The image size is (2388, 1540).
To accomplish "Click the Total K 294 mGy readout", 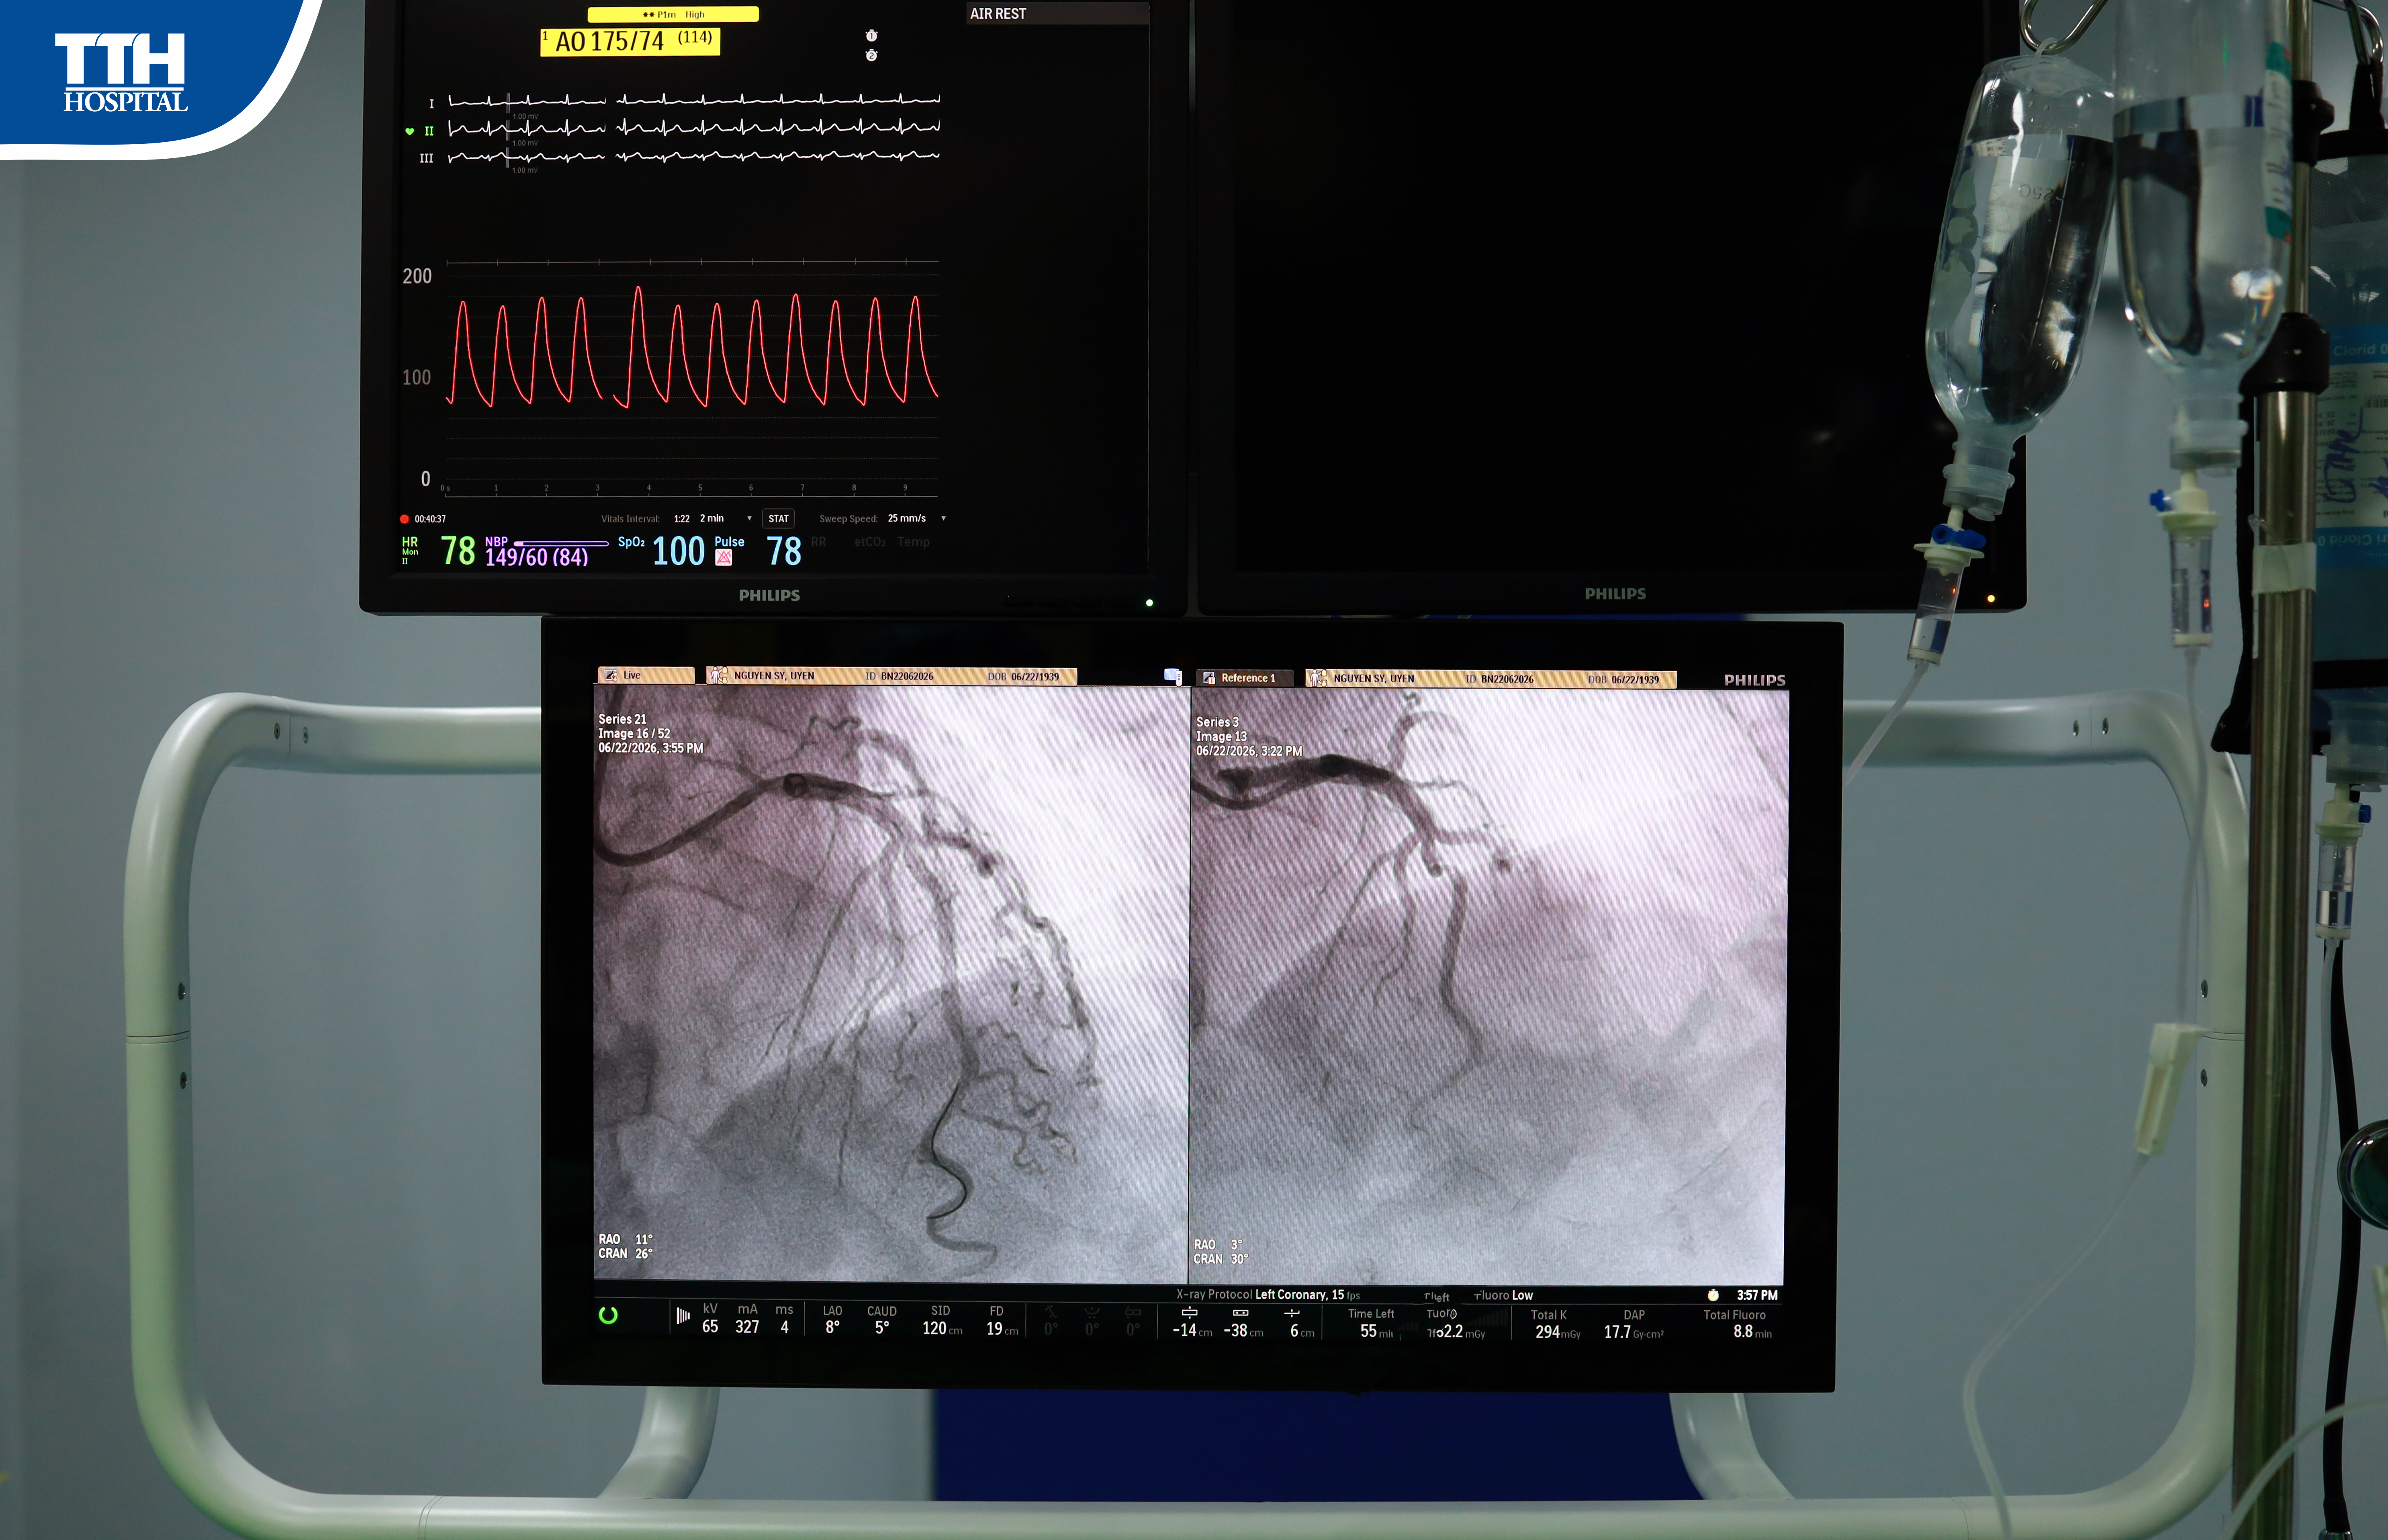I will (x=1555, y=1324).
